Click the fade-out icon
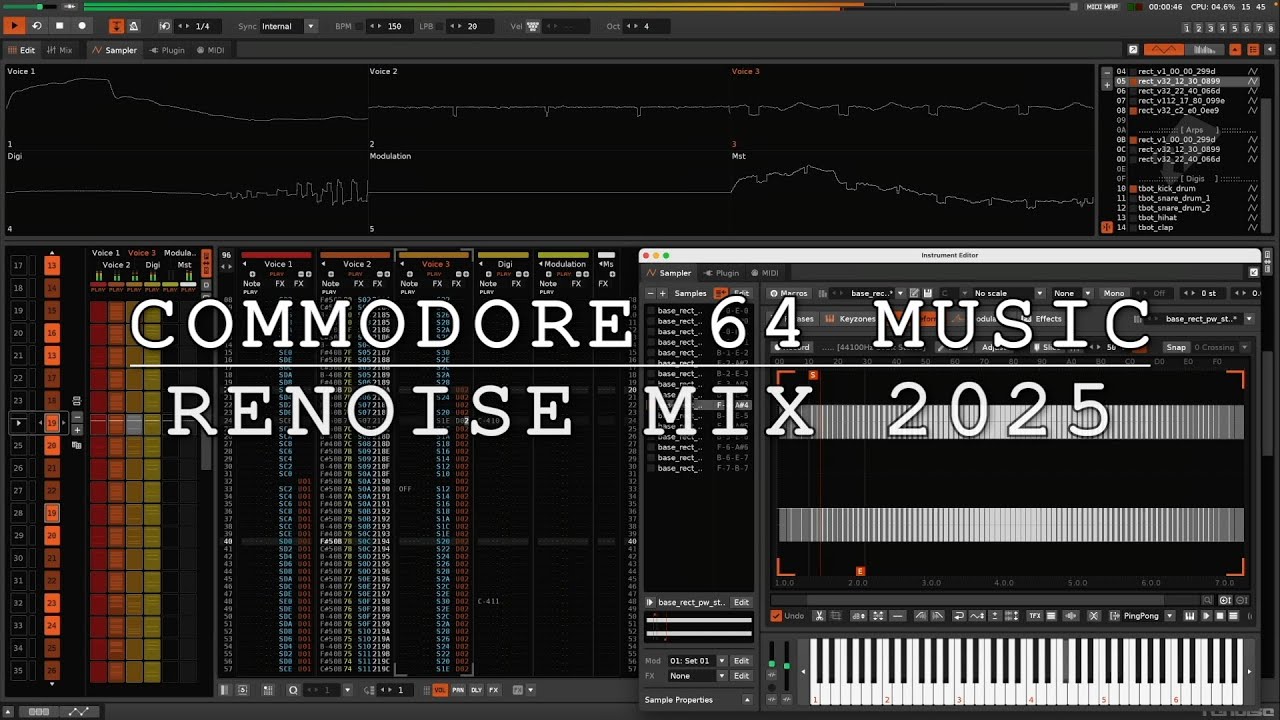The image size is (1280, 720). point(937,616)
